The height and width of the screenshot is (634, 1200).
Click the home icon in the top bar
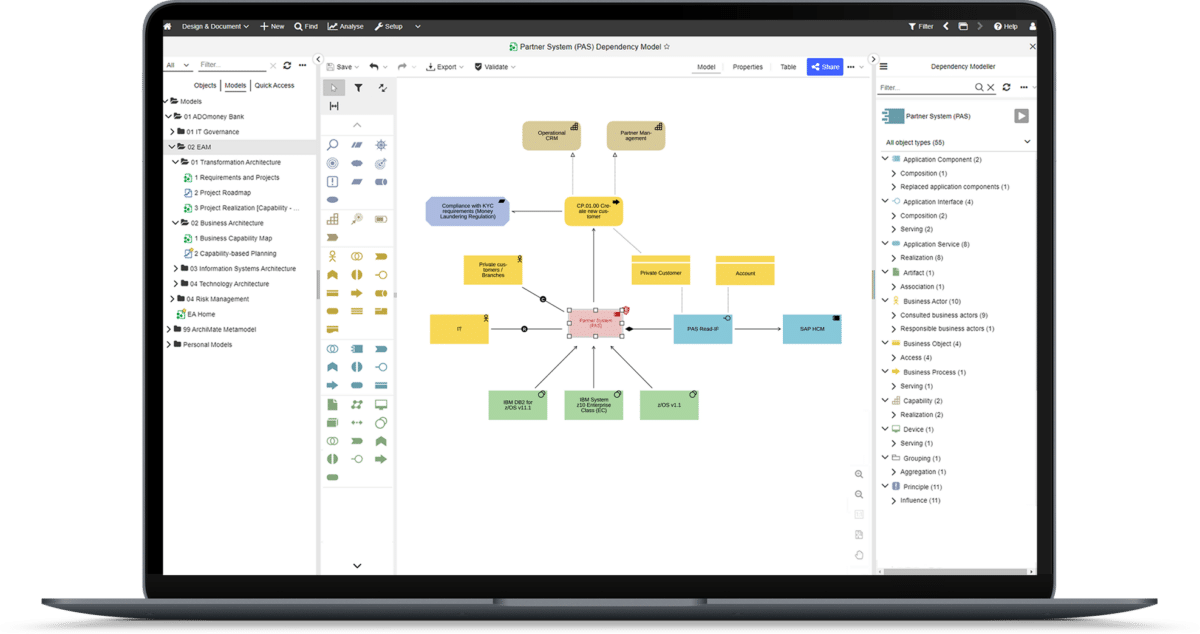point(167,26)
